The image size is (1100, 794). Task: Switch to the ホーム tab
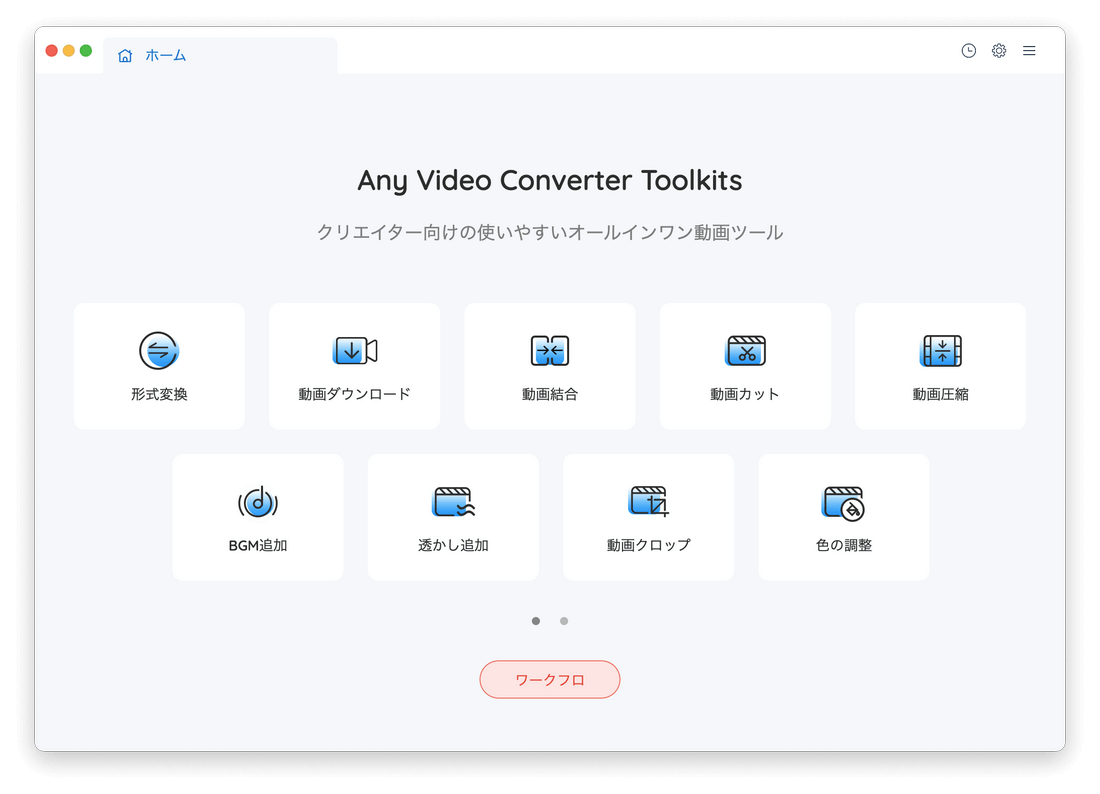[x=220, y=55]
